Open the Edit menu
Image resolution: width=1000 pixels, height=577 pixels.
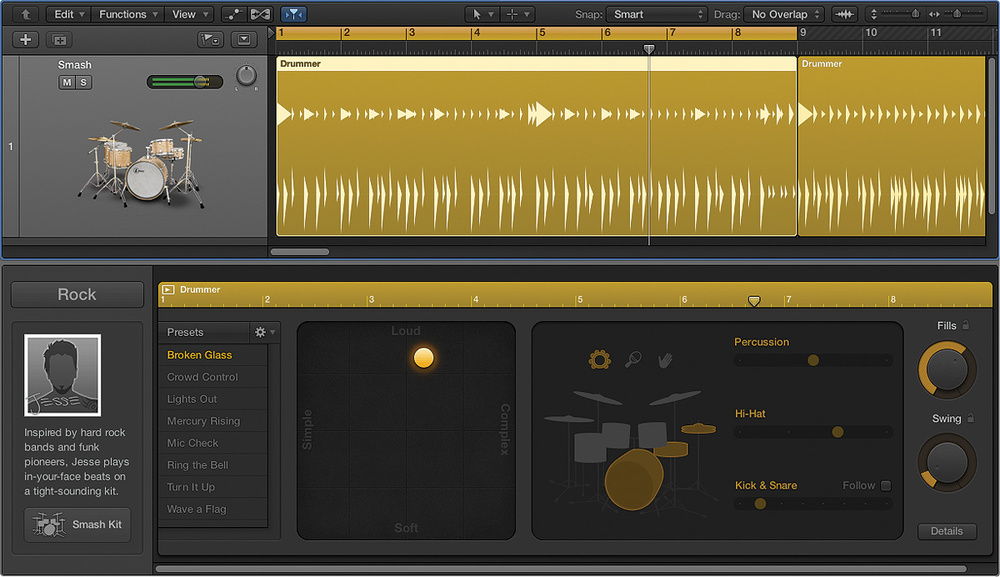(x=69, y=14)
